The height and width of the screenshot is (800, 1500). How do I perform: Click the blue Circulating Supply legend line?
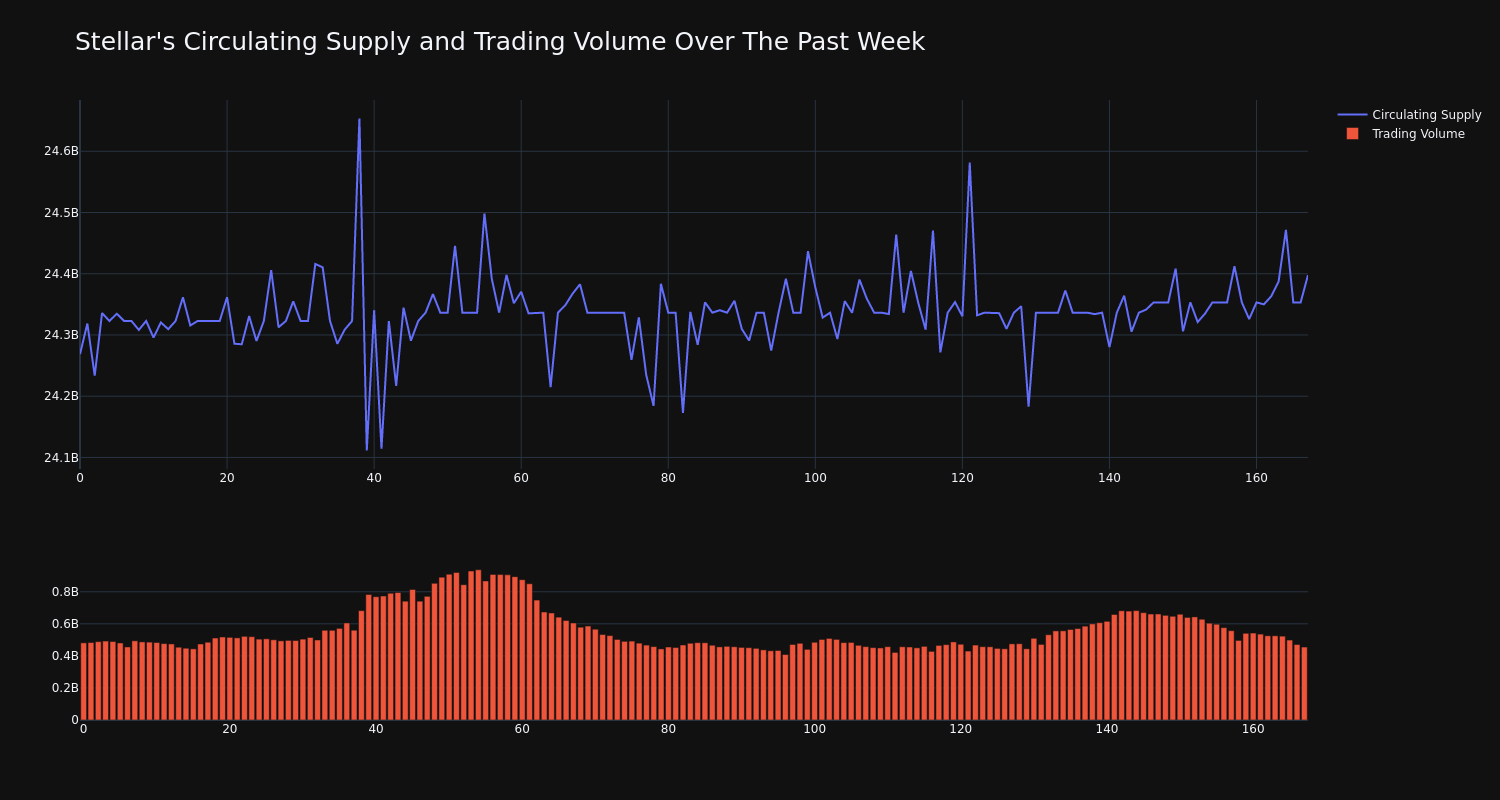[x=1352, y=115]
